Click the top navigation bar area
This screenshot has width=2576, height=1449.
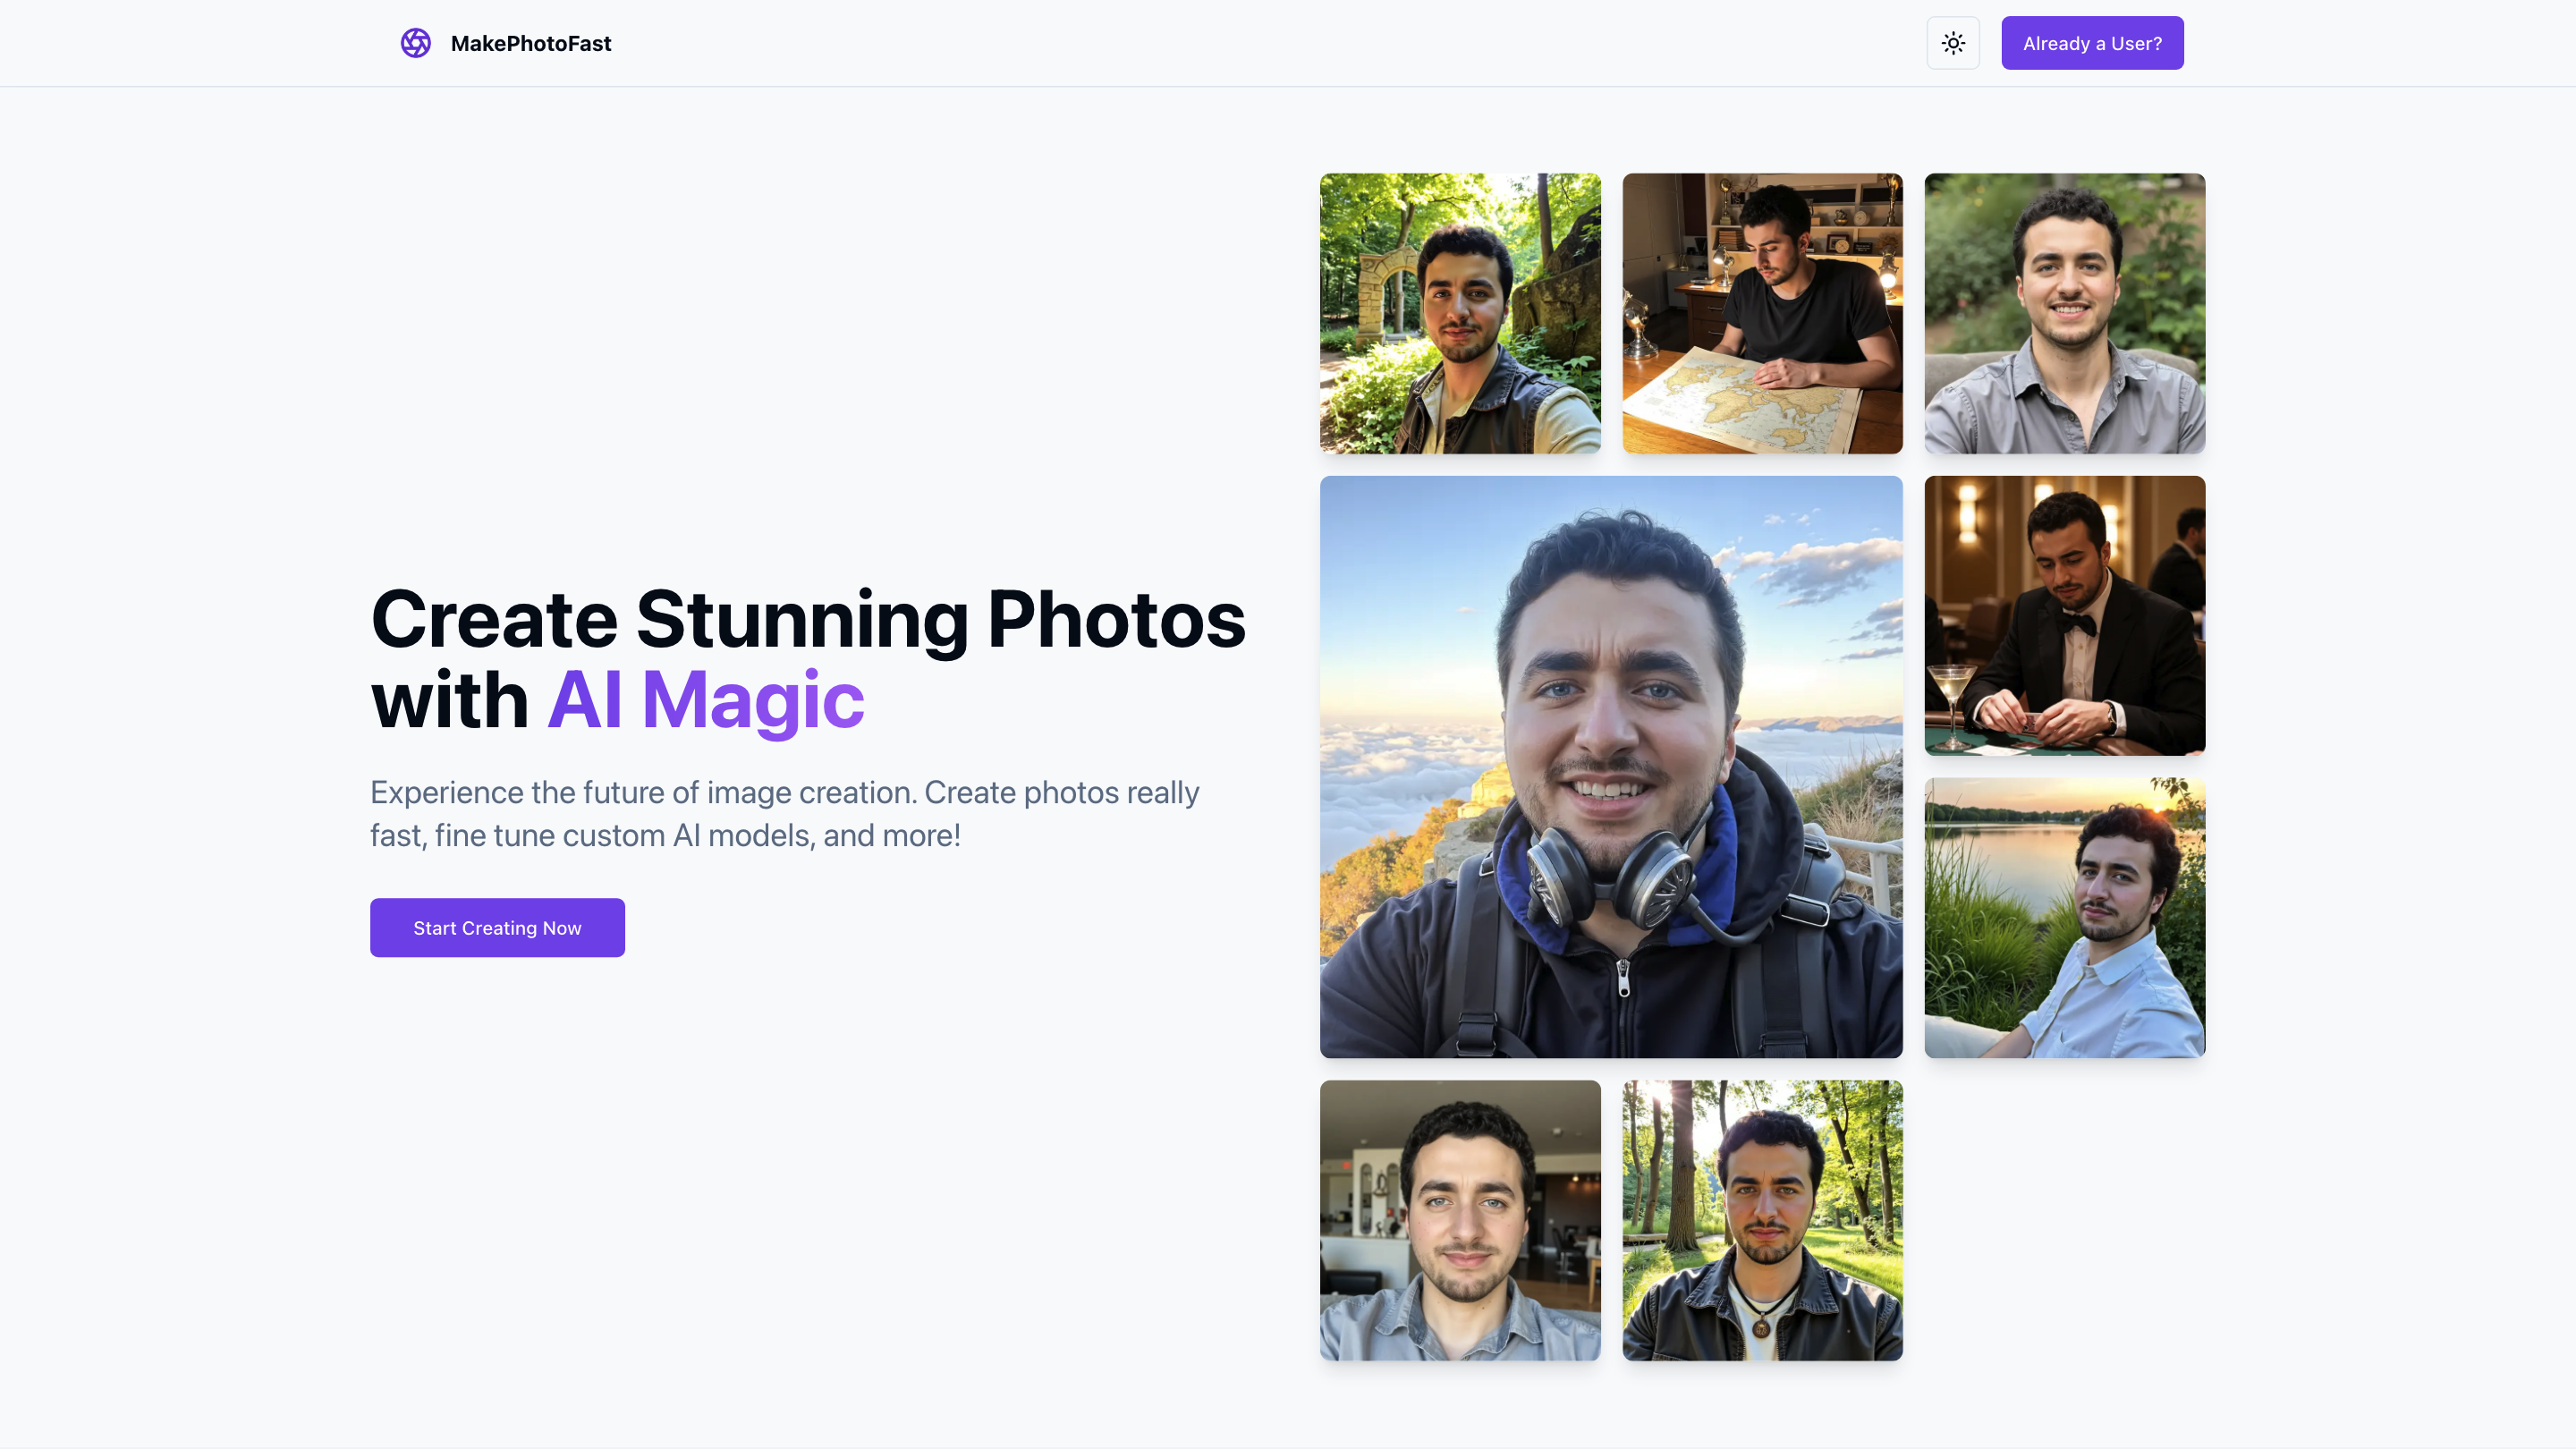pos(1288,43)
